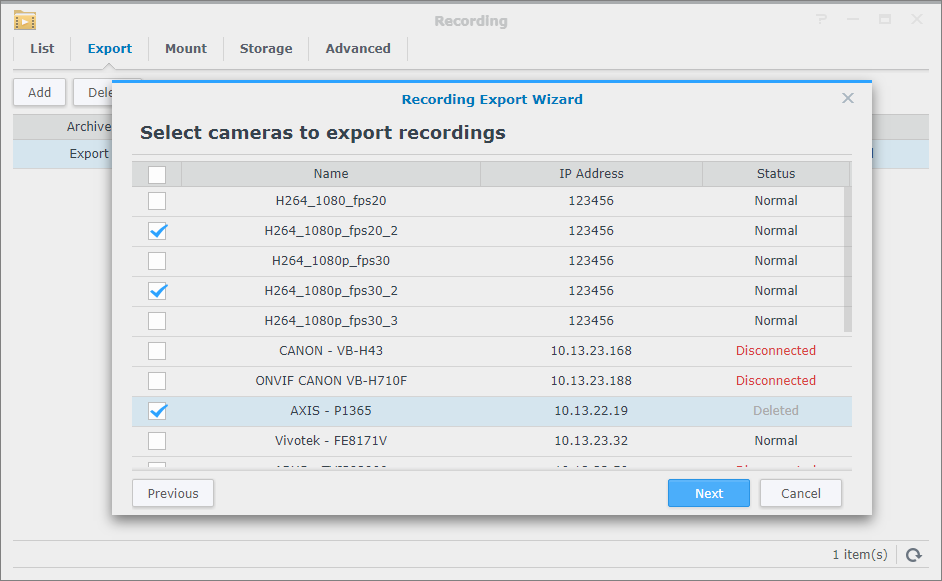
Task: Switch to the Storage tab
Action: click(x=266, y=48)
